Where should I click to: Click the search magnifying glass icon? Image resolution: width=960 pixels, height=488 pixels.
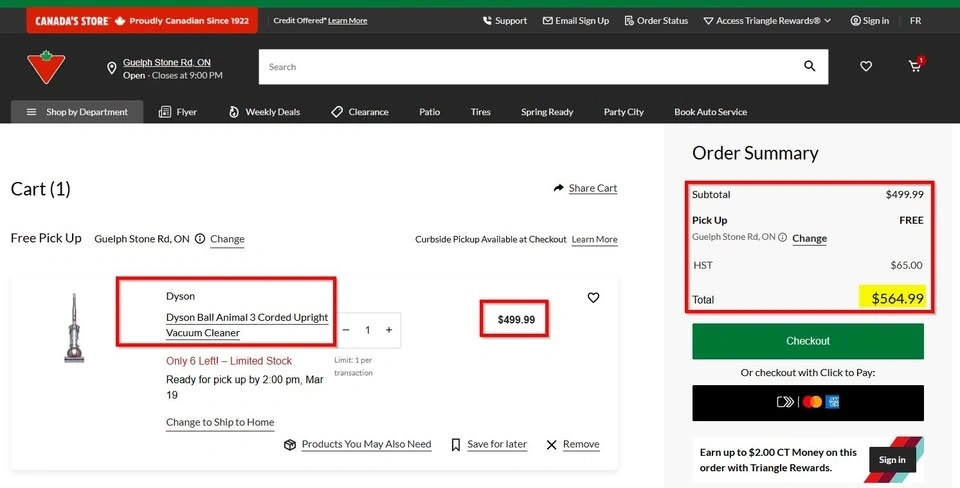(810, 66)
